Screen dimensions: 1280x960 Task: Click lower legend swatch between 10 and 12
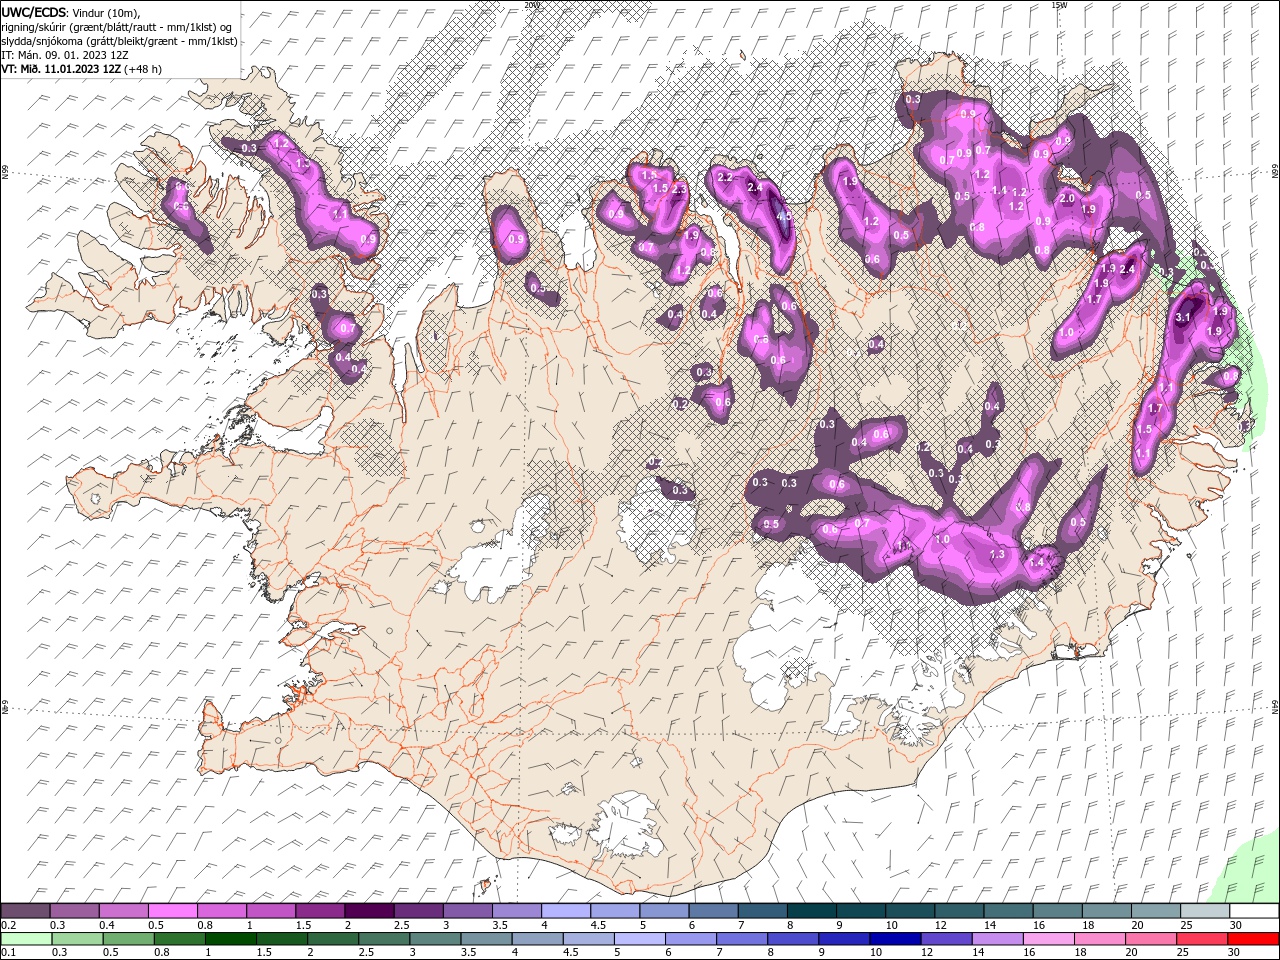pos(895,939)
